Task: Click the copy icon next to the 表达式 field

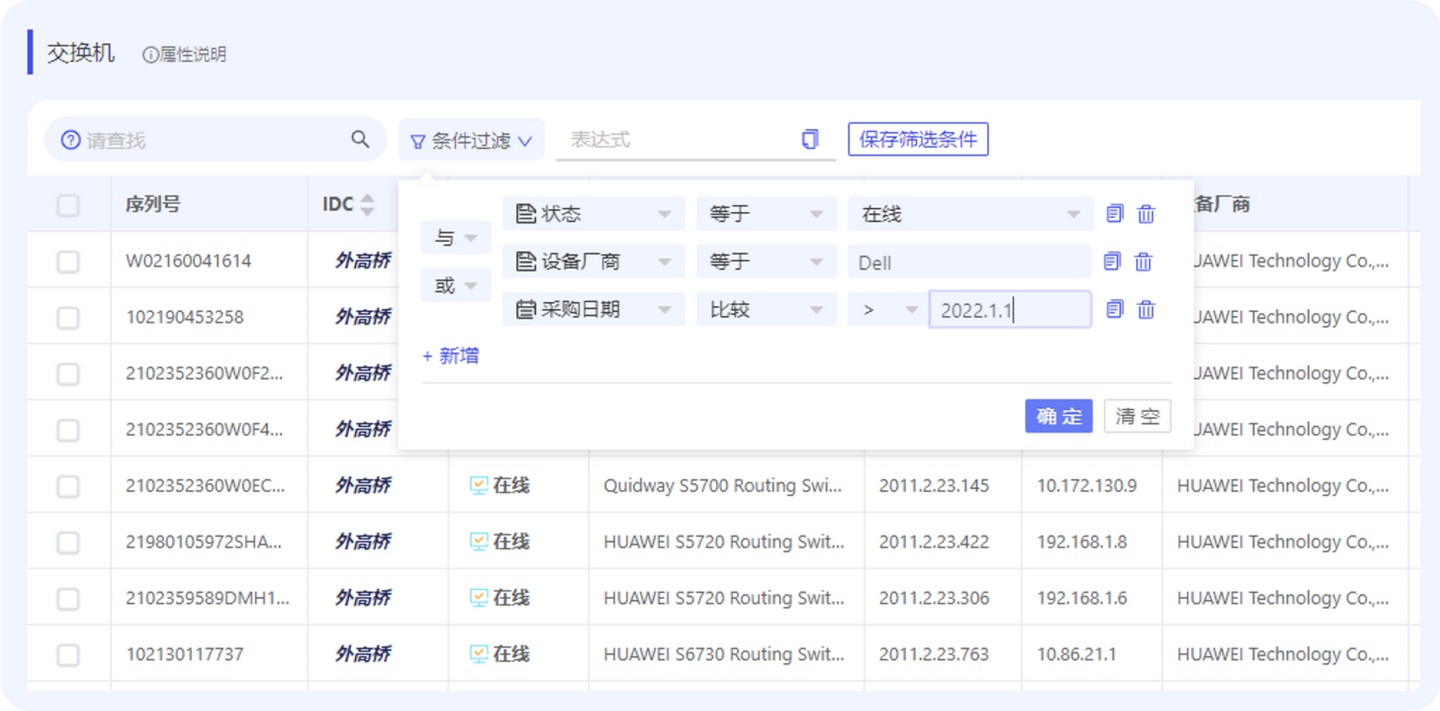Action: coord(810,139)
